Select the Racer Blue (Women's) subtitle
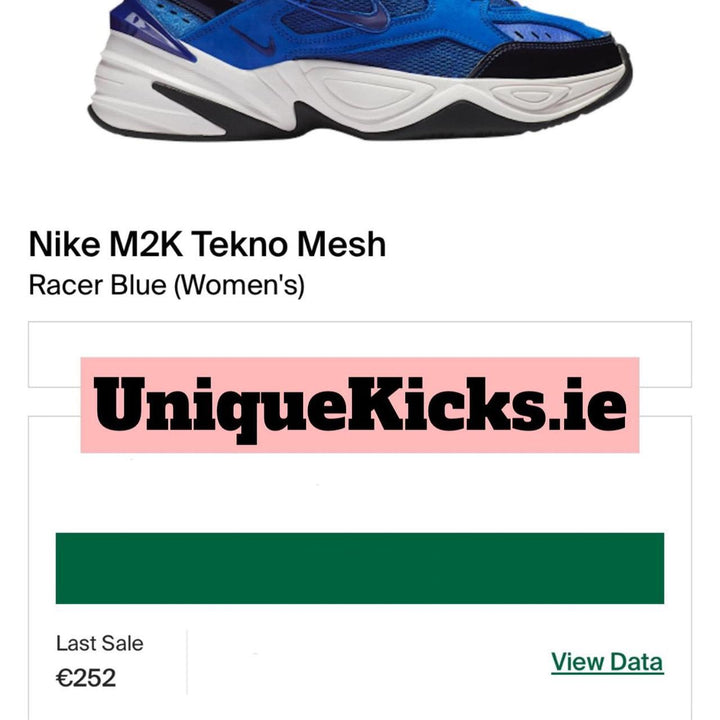Viewport: 720px width, 720px height. [x=167, y=285]
